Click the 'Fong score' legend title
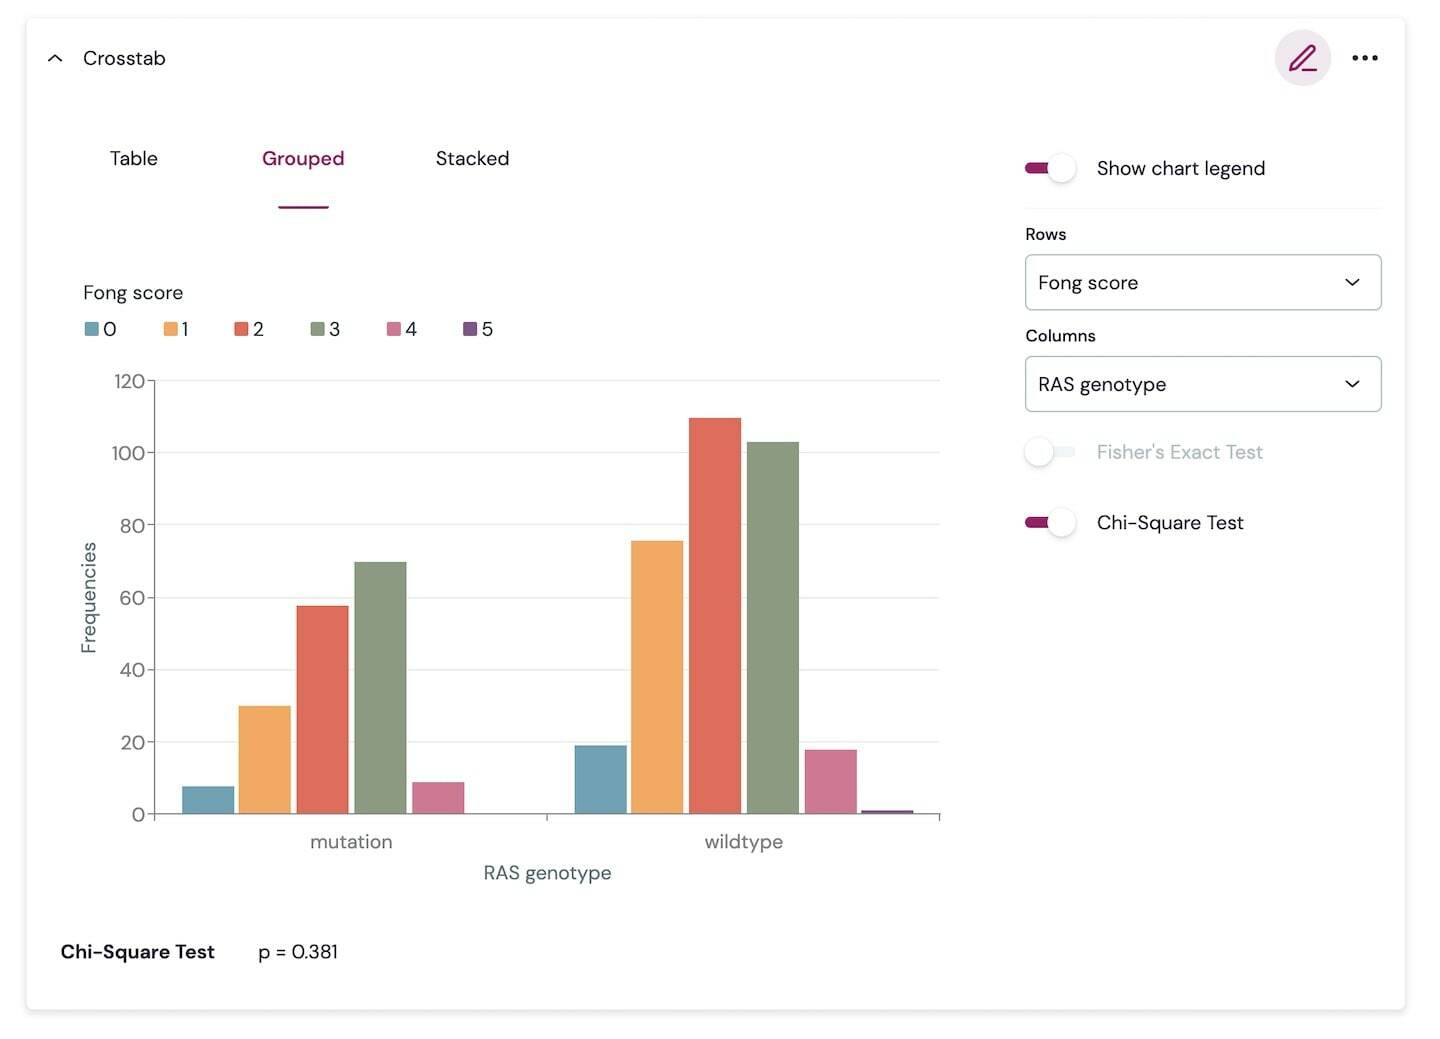 133,293
